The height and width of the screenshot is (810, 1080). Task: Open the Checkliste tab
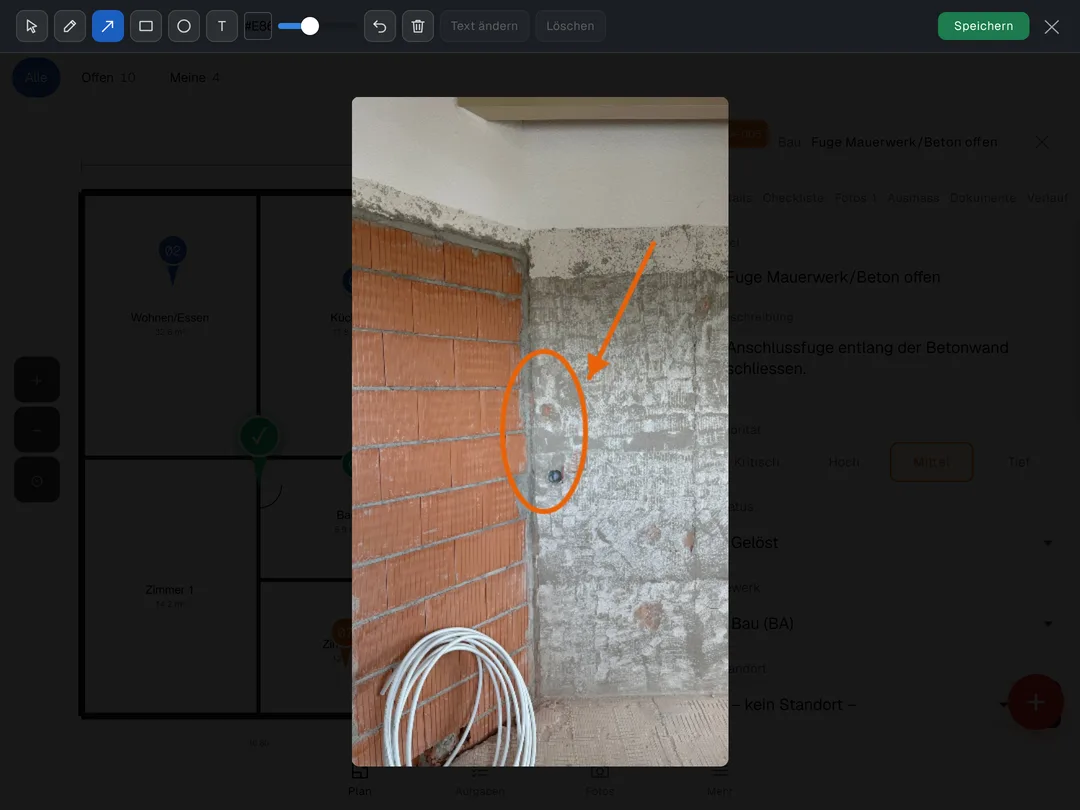(x=793, y=198)
